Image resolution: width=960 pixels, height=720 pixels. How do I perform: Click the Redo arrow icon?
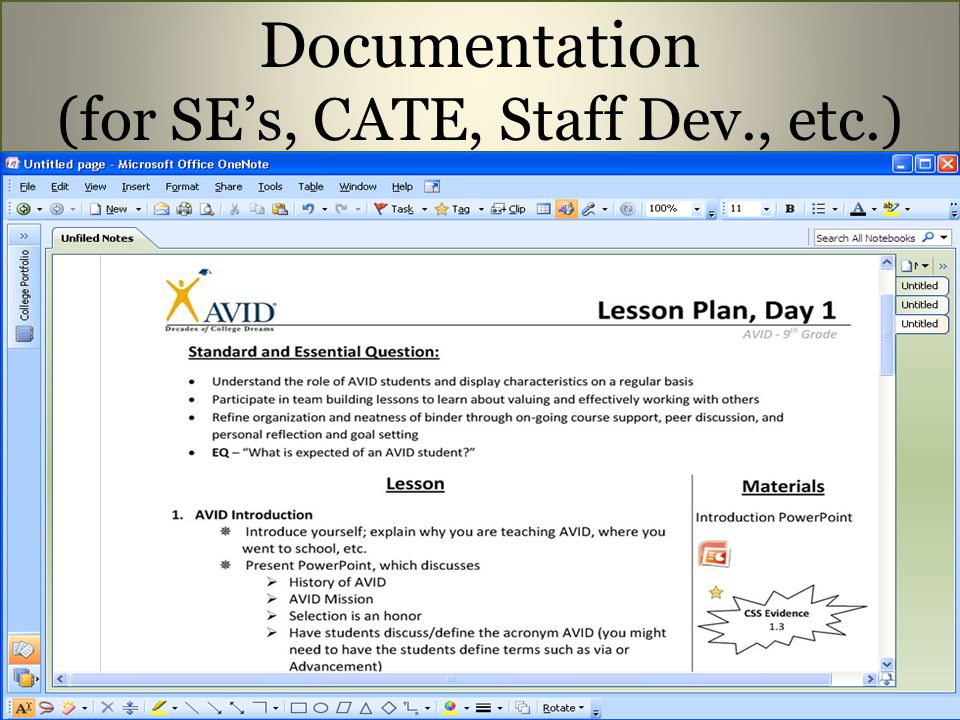point(342,209)
